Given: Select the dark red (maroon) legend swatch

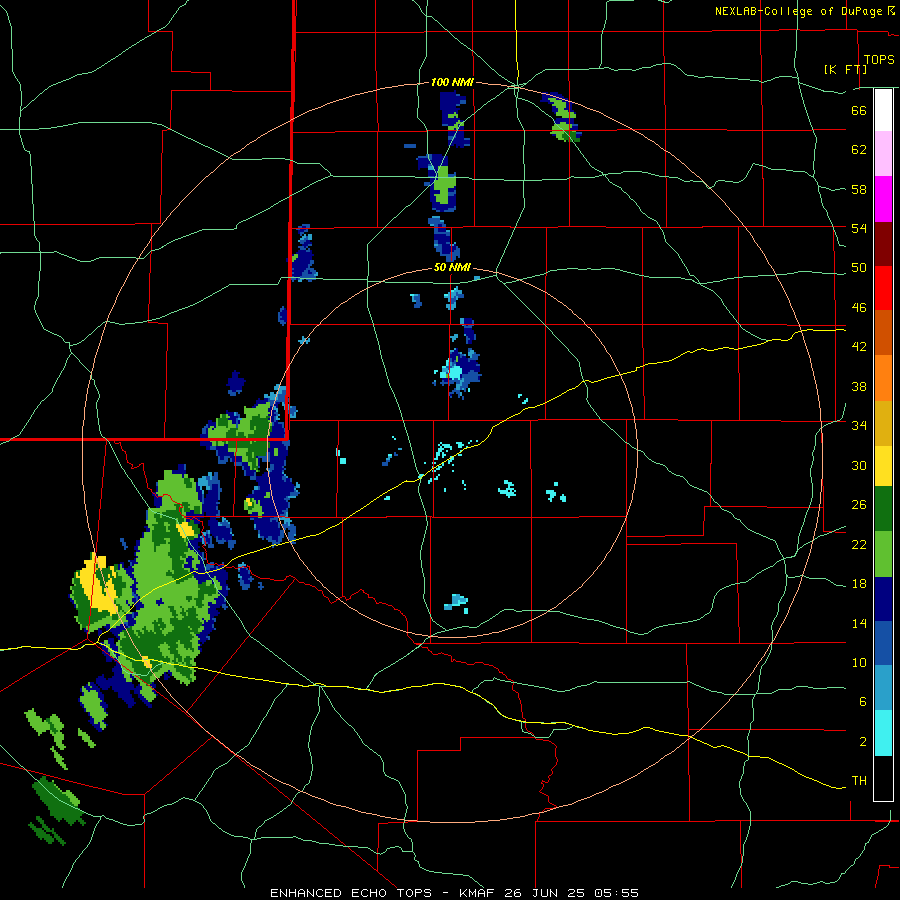Looking at the screenshot, I should pos(883,244).
